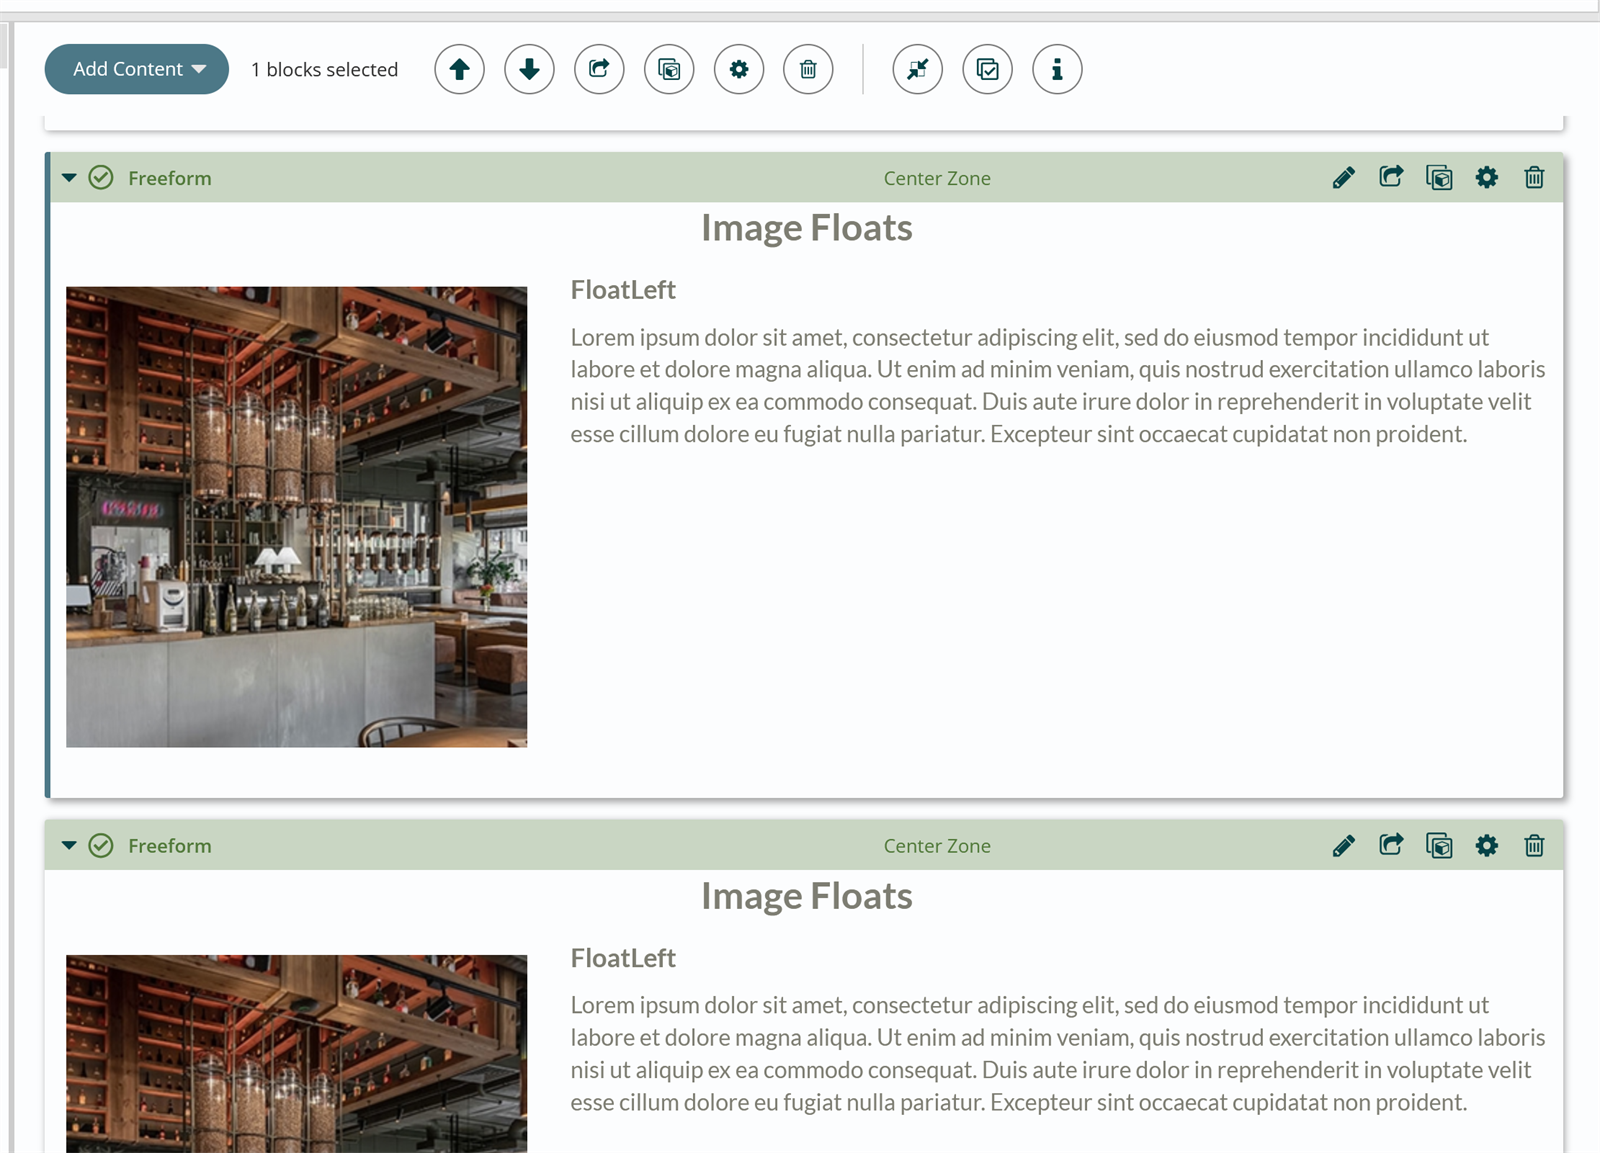Open the toolbar info icon
The image size is (1600, 1153).
tap(1057, 69)
